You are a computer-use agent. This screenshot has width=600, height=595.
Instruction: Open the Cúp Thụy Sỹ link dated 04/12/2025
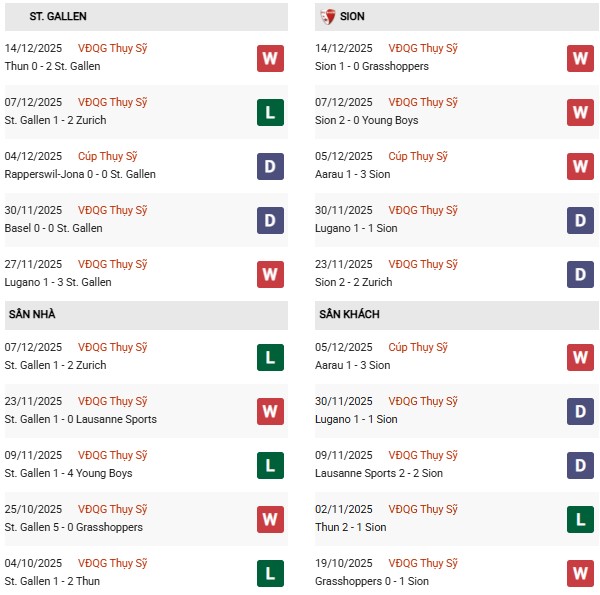point(109,156)
